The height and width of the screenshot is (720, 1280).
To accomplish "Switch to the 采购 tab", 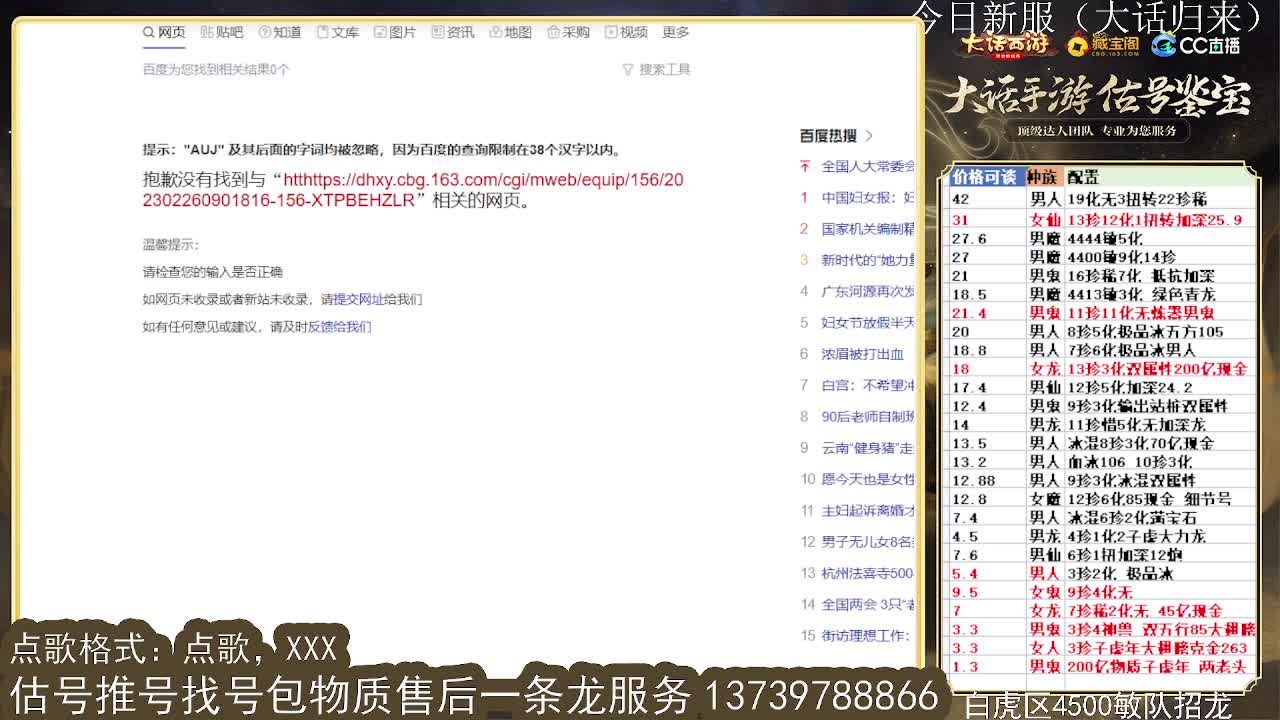I will (x=569, y=32).
